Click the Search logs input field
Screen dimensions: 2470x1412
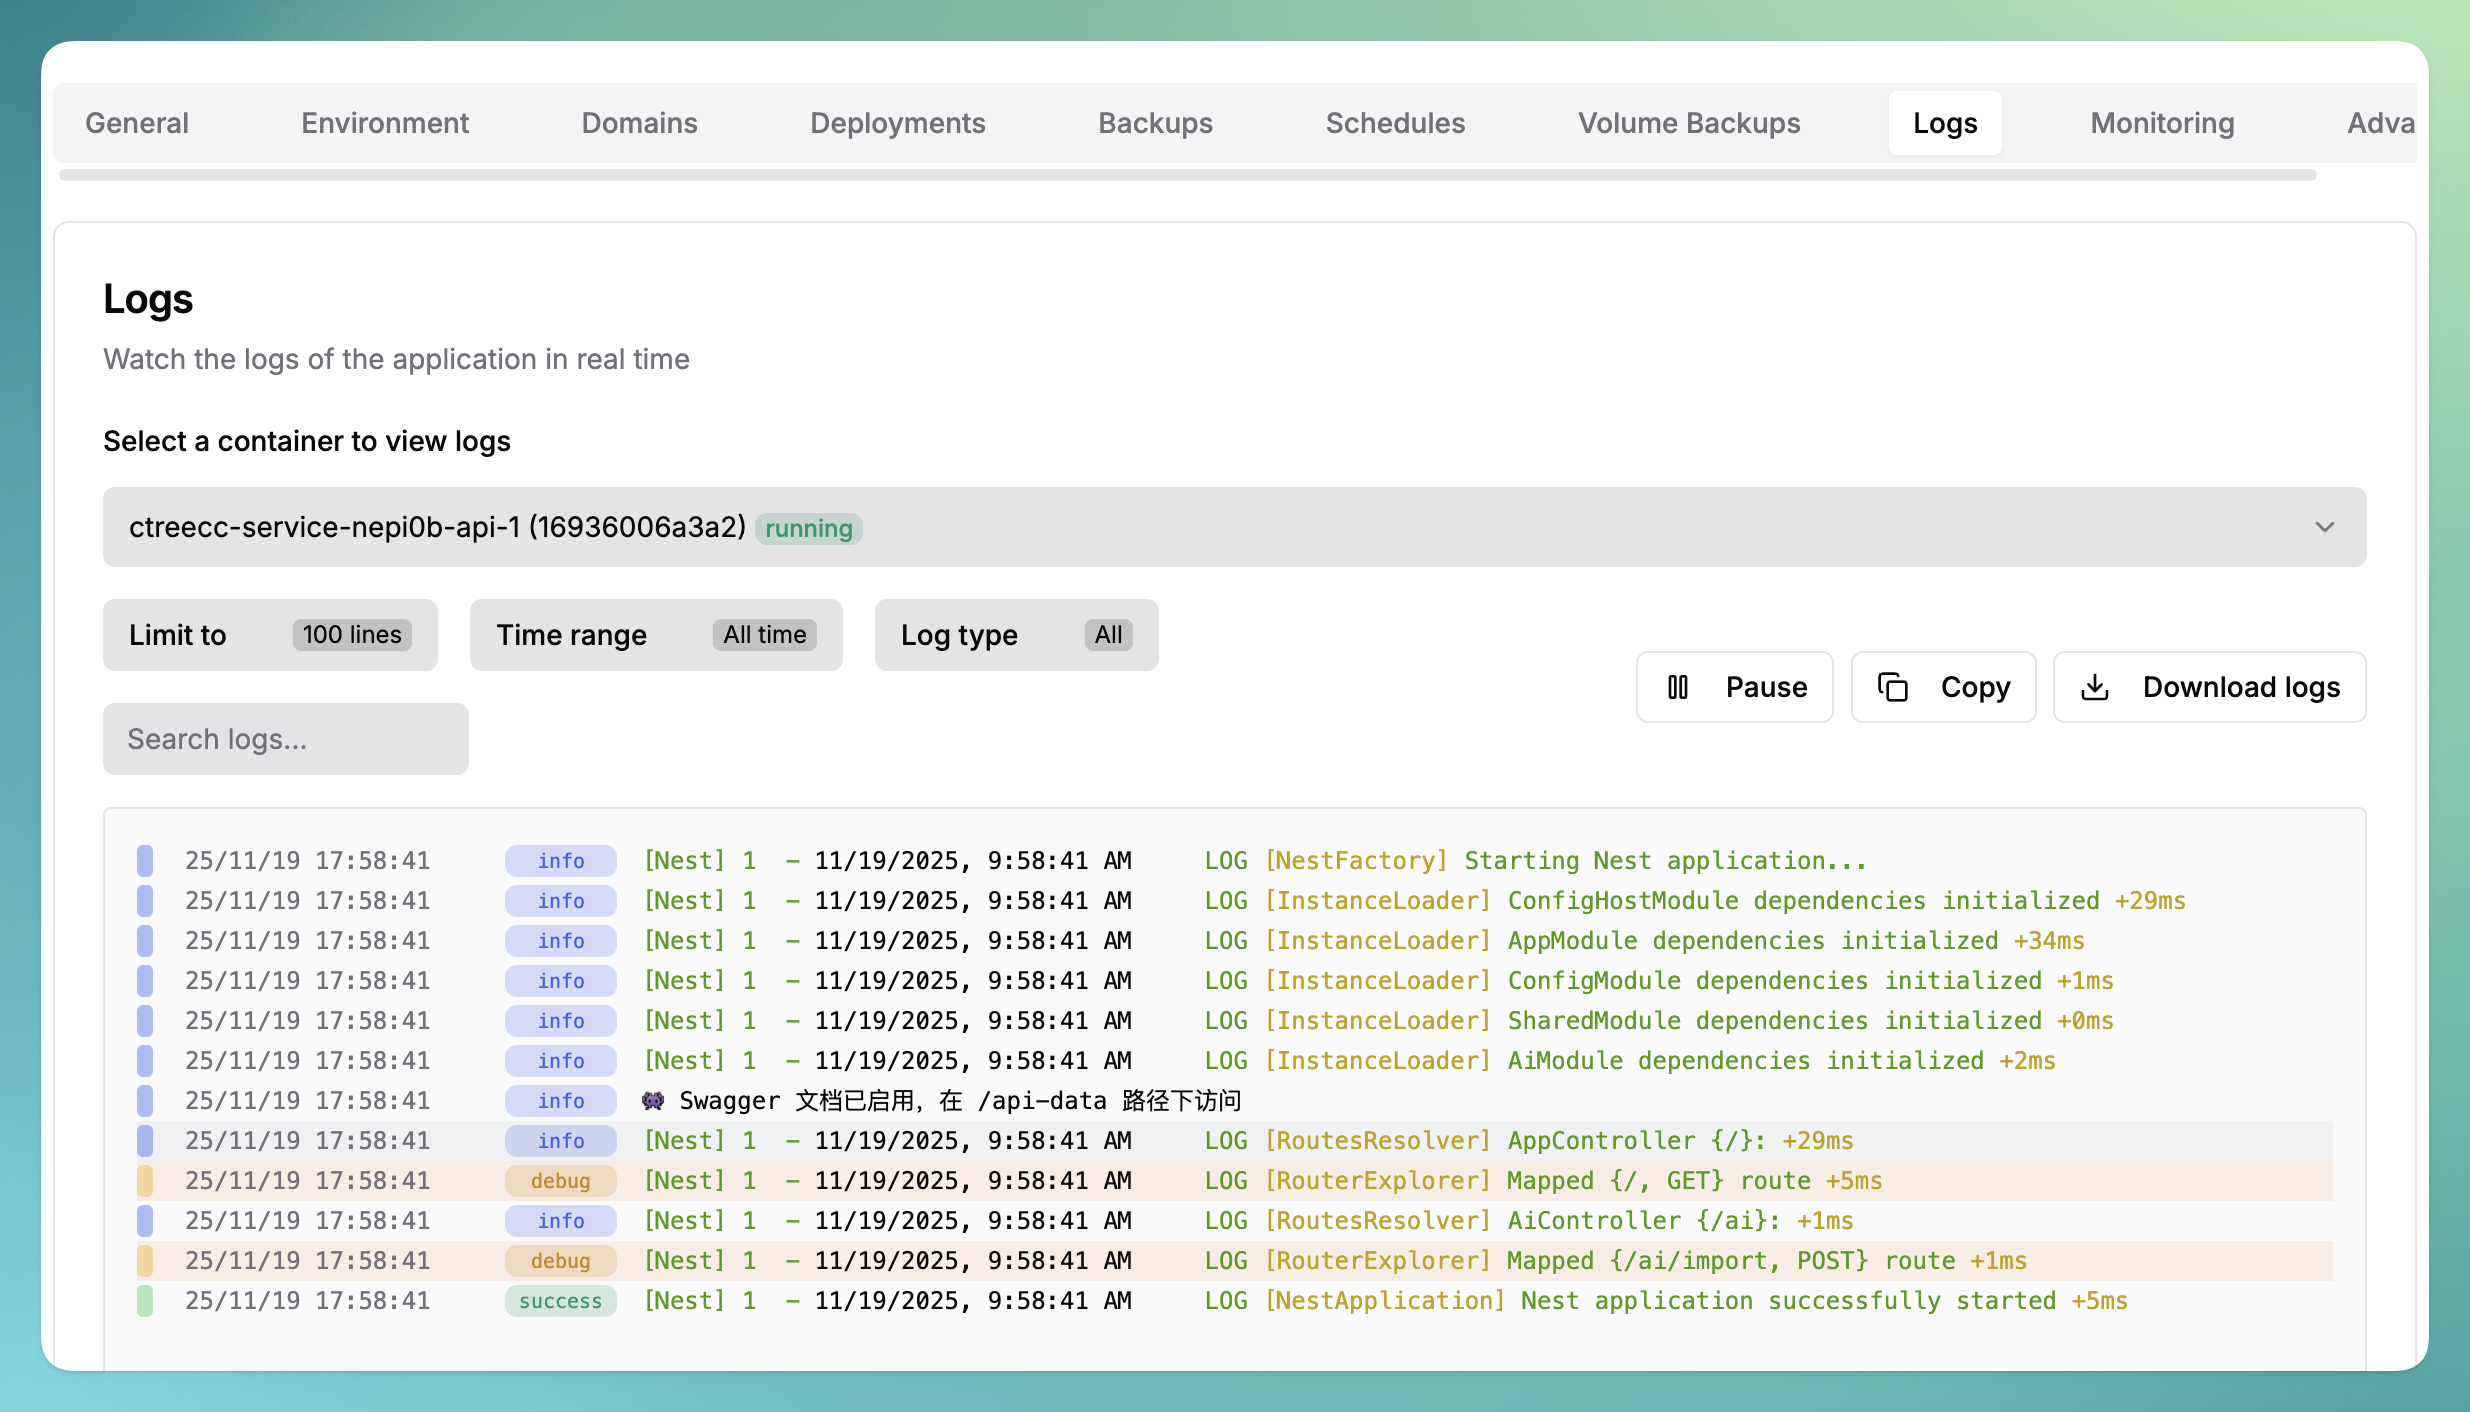click(x=286, y=739)
